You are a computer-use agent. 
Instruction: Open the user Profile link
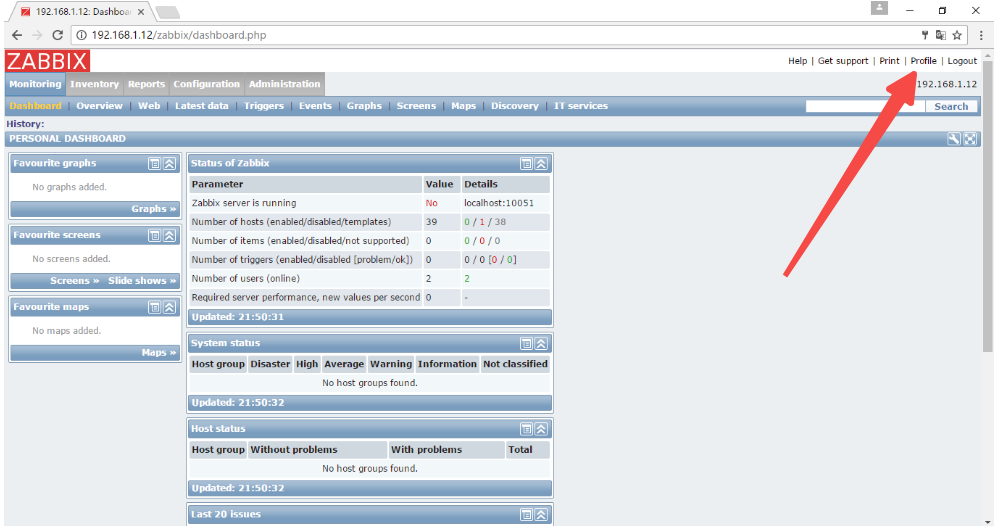point(924,61)
